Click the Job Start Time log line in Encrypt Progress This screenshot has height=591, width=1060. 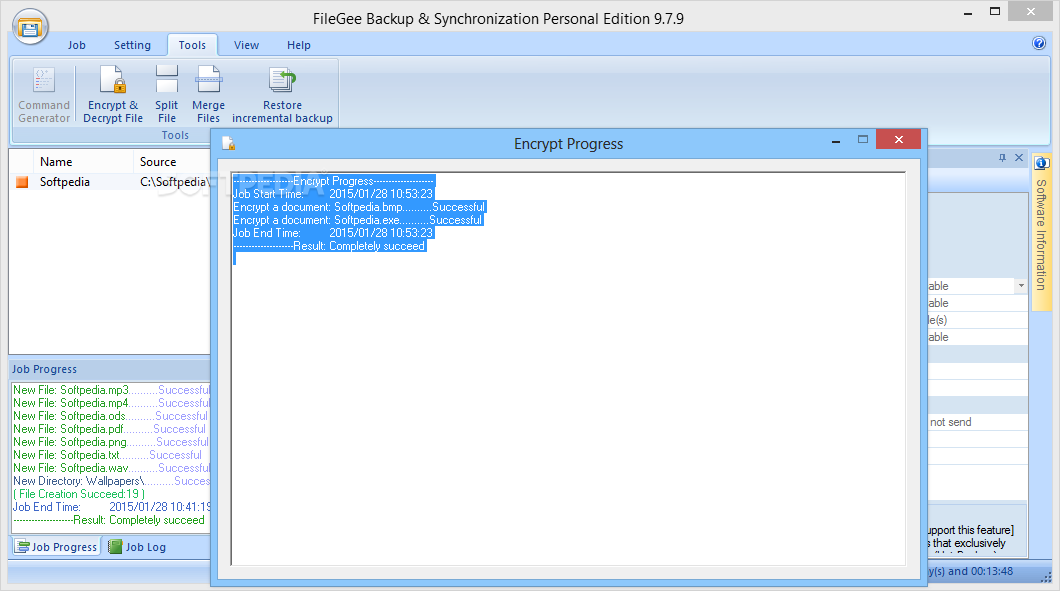point(334,194)
